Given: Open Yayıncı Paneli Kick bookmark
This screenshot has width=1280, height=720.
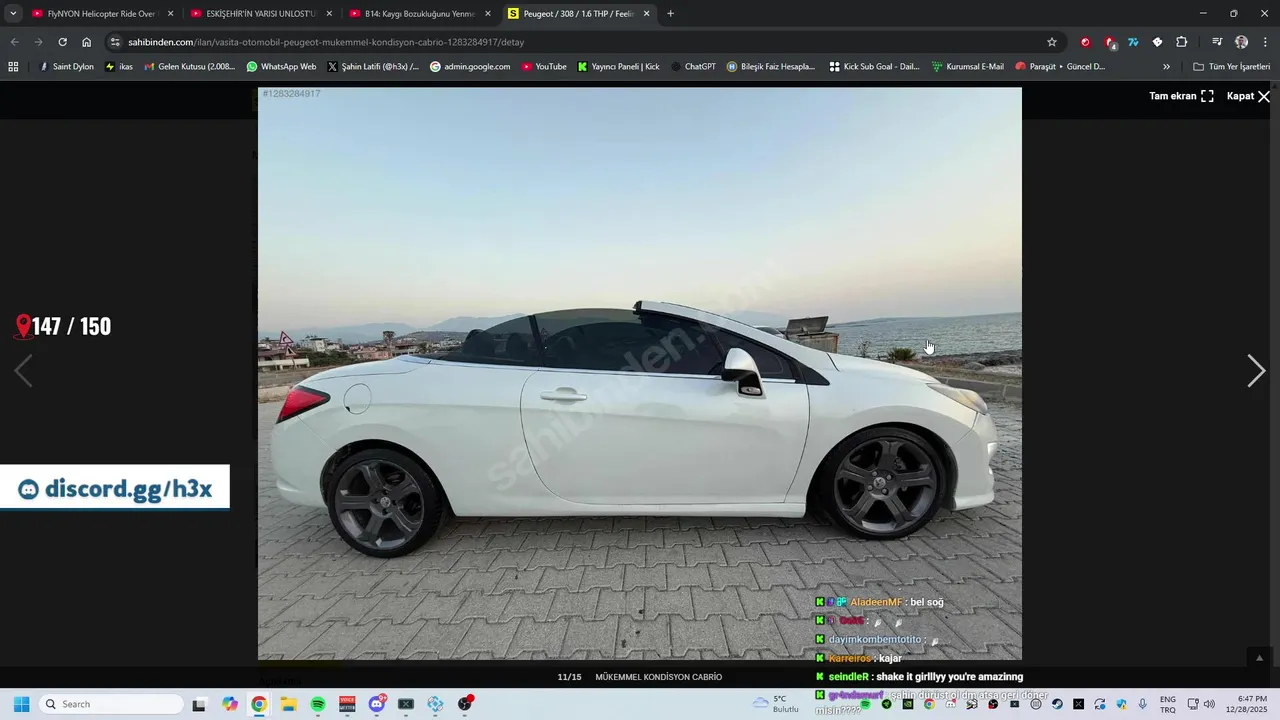Looking at the screenshot, I should click(618, 67).
